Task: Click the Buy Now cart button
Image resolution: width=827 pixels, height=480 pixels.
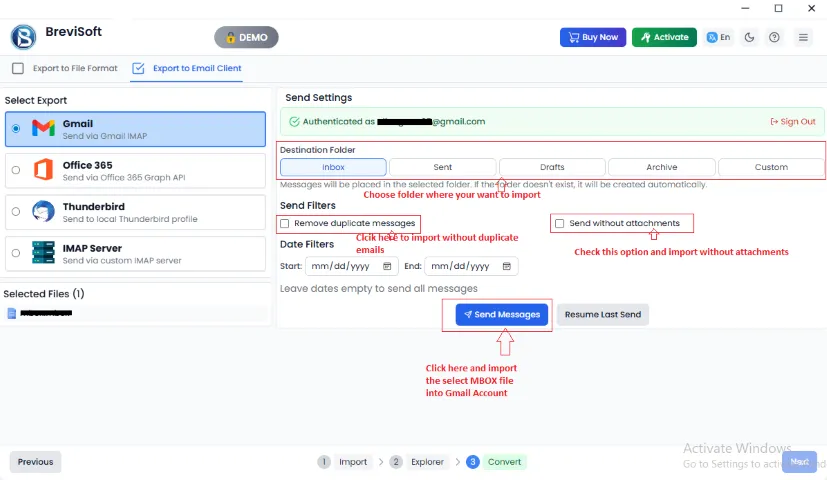Action: pos(593,37)
